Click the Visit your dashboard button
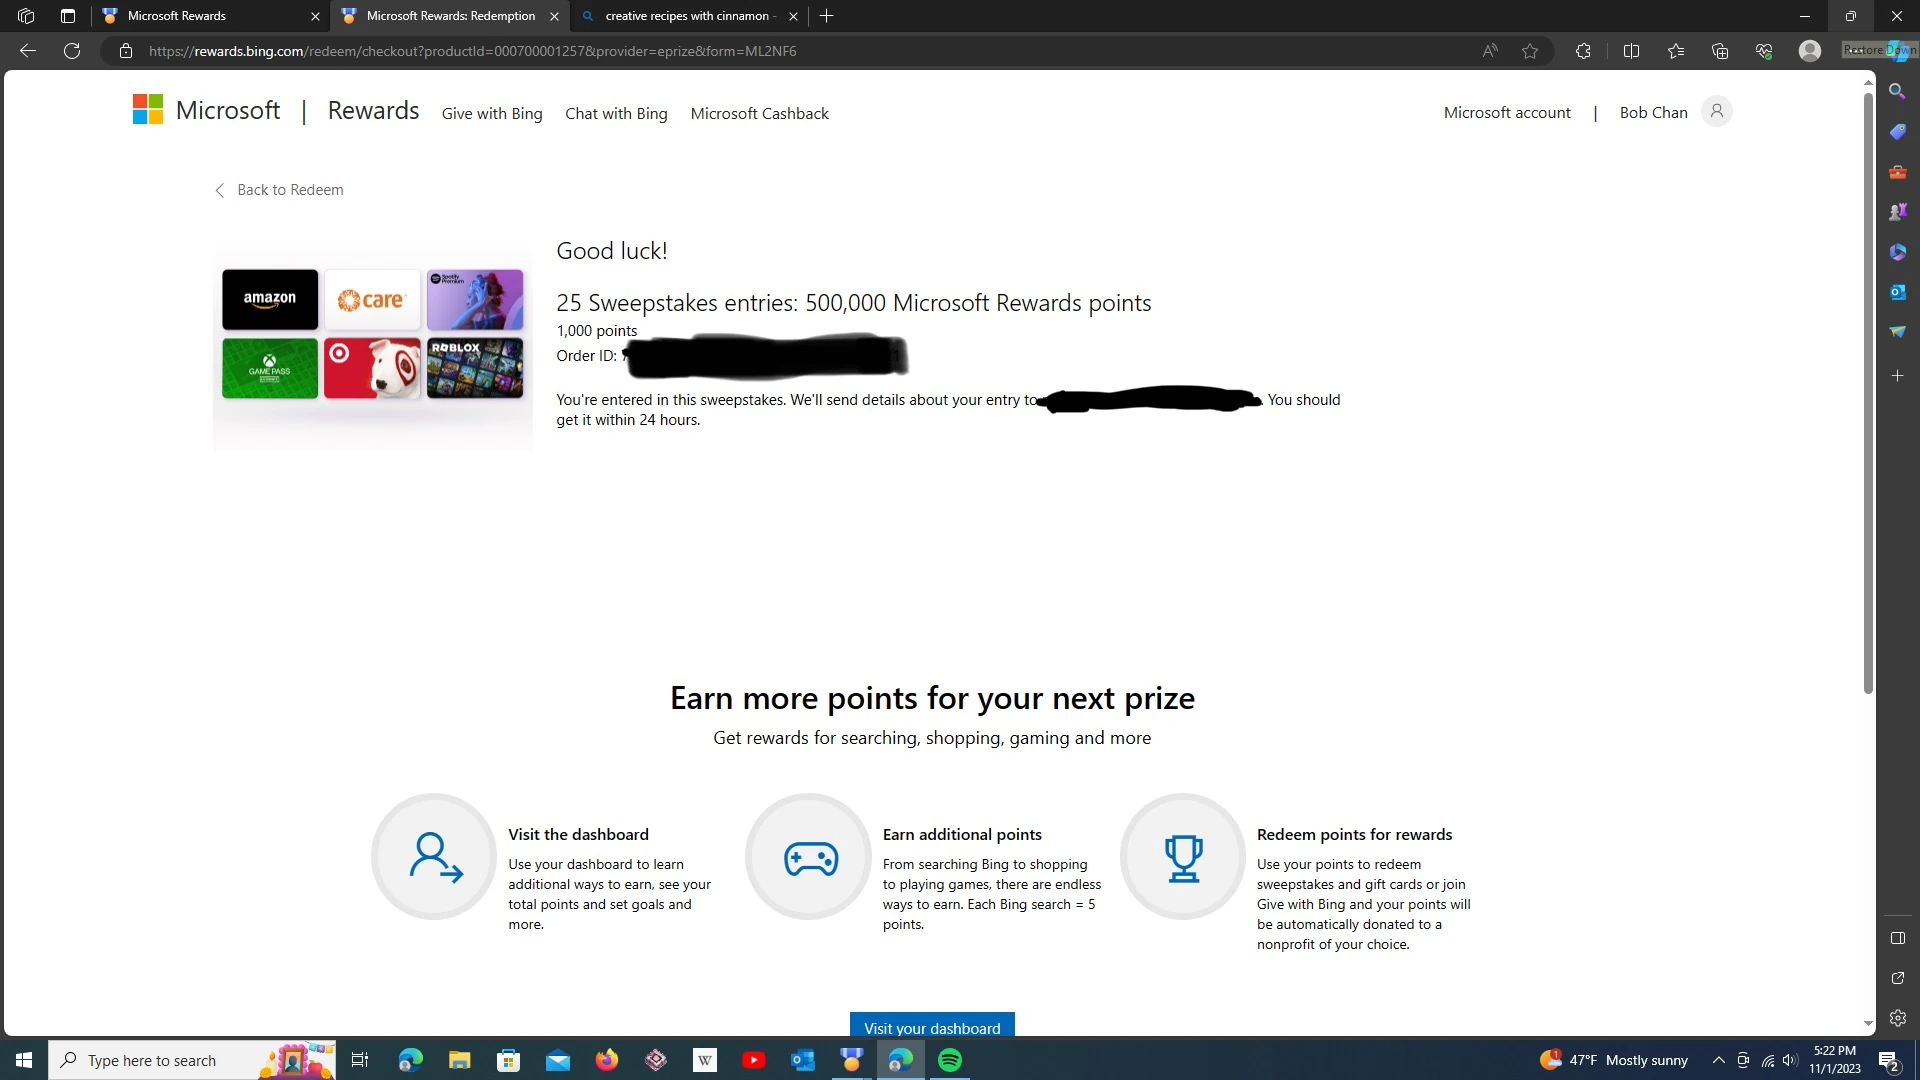The image size is (1920, 1080). tap(931, 1027)
